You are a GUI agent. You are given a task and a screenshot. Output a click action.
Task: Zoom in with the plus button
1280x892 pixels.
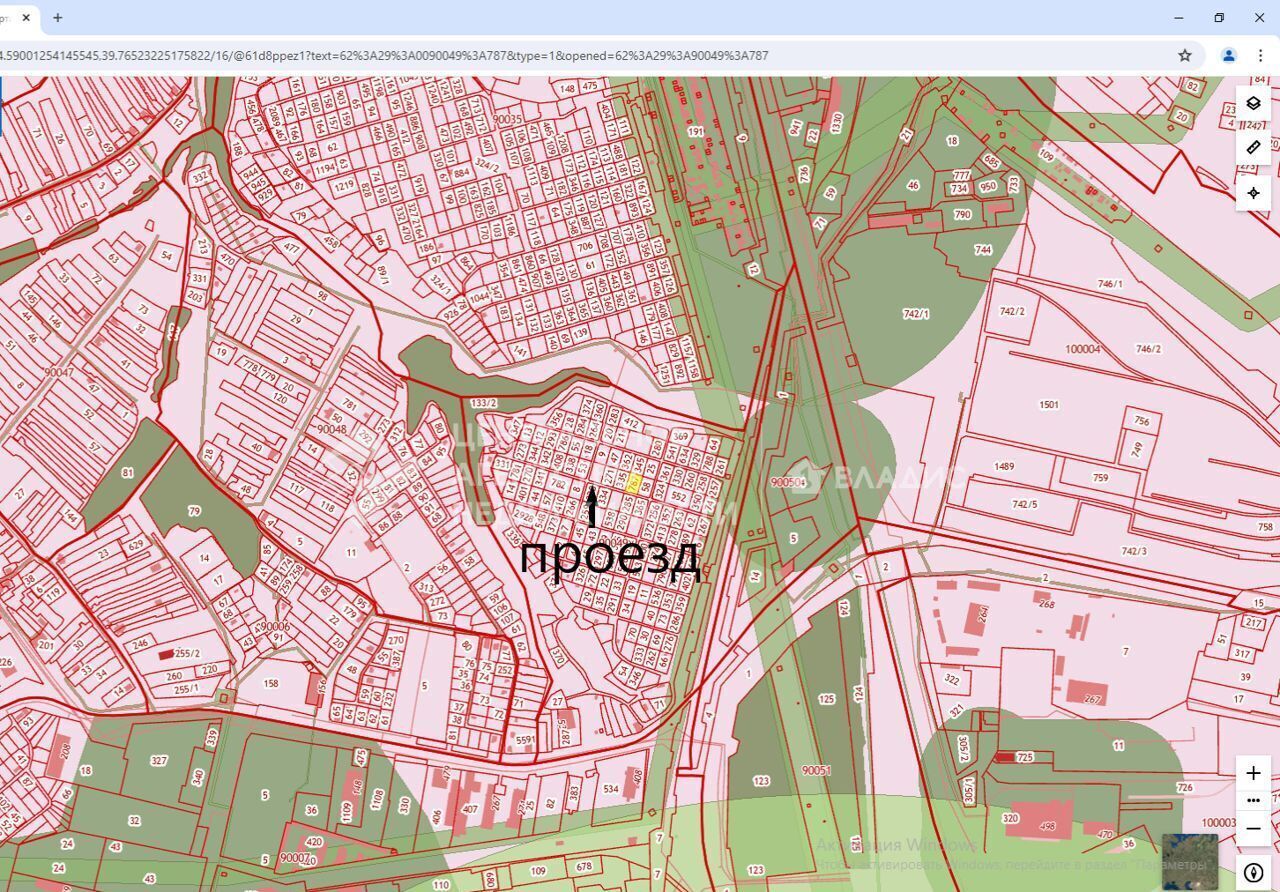(x=1253, y=773)
